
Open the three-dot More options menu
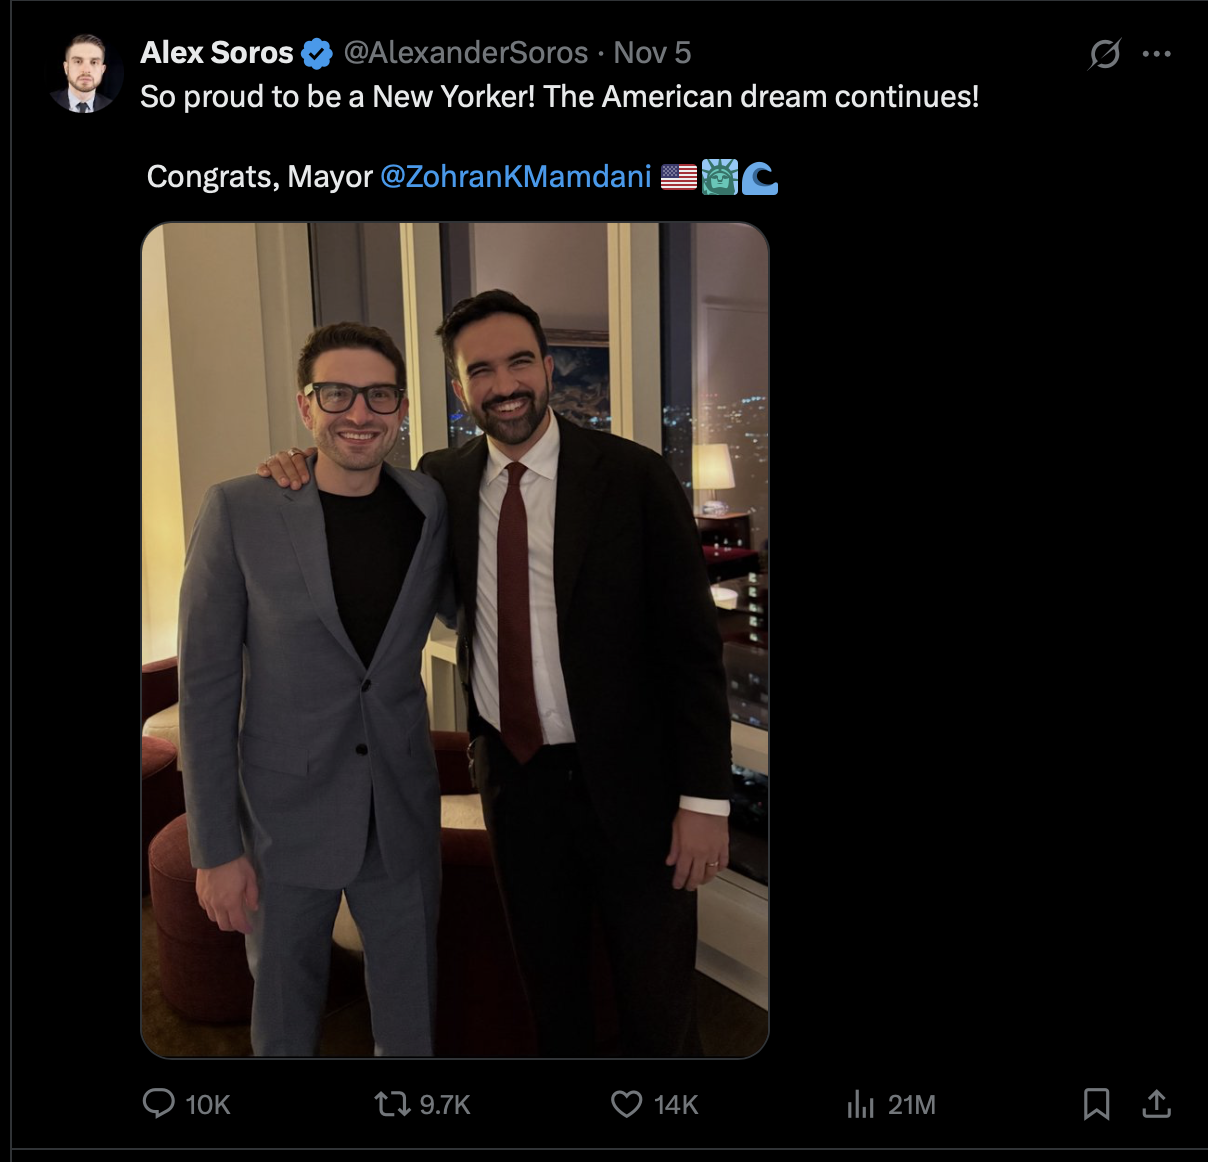coord(1156,54)
